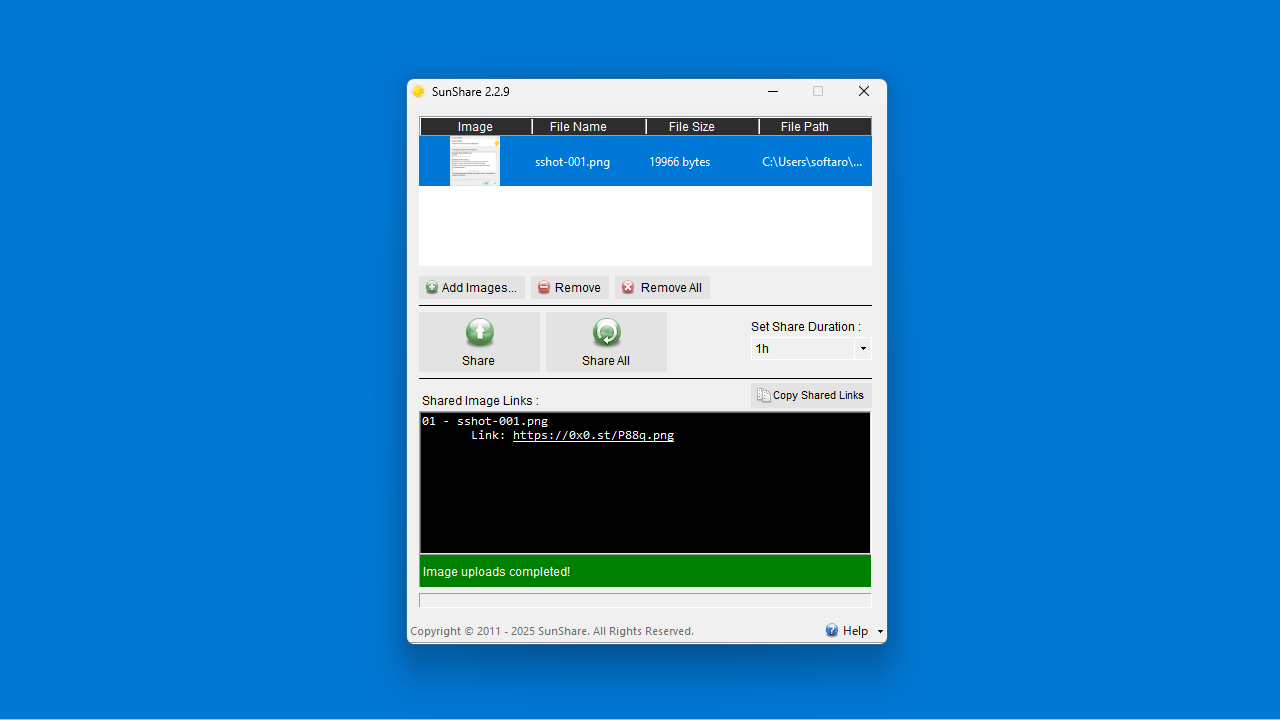Click the File Path column header

tap(805, 127)
